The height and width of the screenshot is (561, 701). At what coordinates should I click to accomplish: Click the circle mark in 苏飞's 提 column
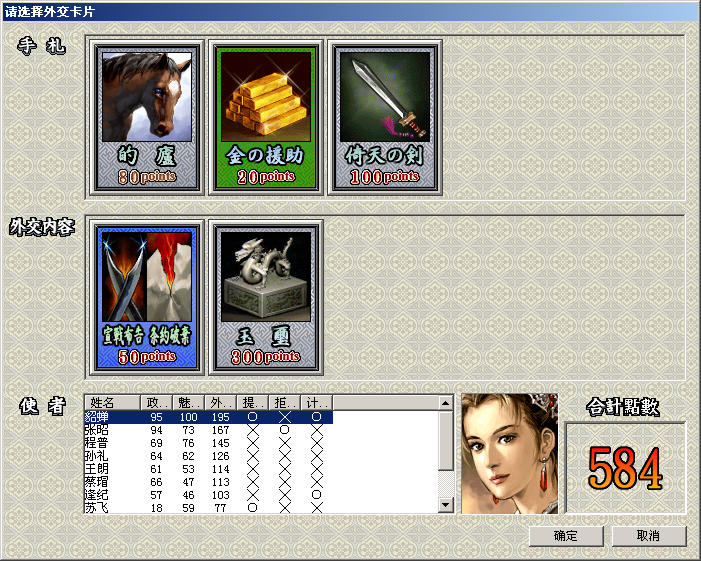click(253, 507)
